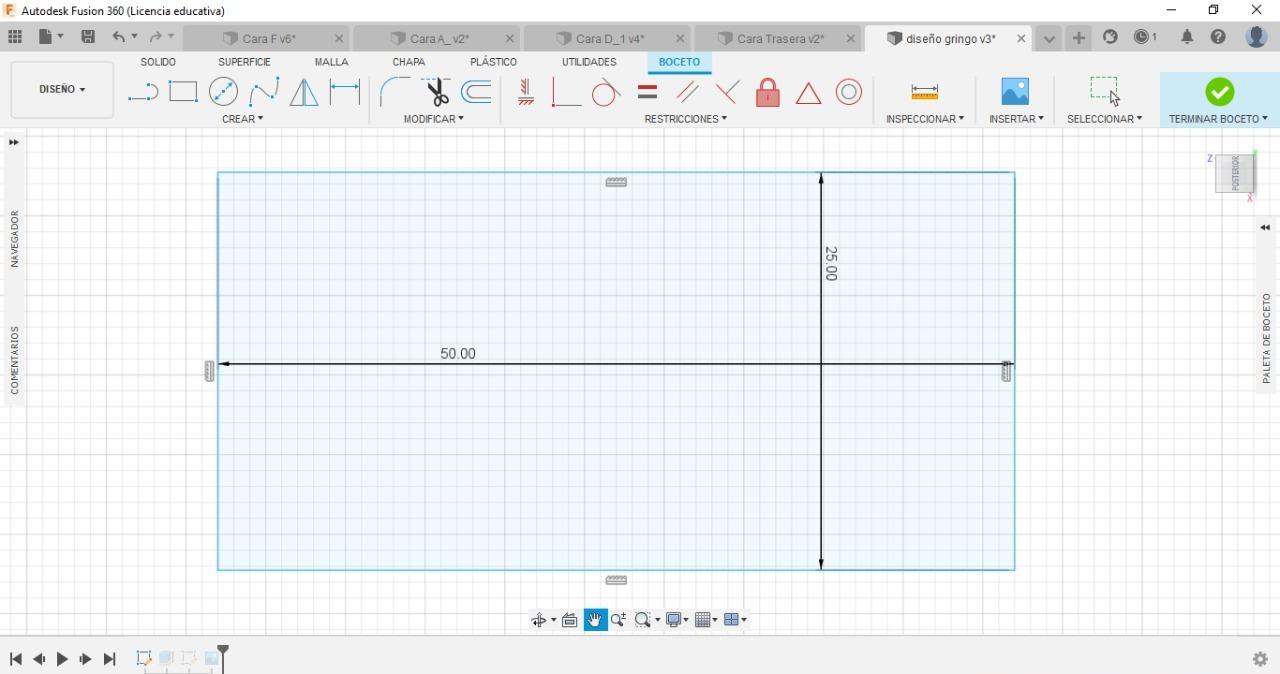Expand the INSPECCIONAR dropdown
The width and height of the screenshot is (1280, 674).
(925, 119)
